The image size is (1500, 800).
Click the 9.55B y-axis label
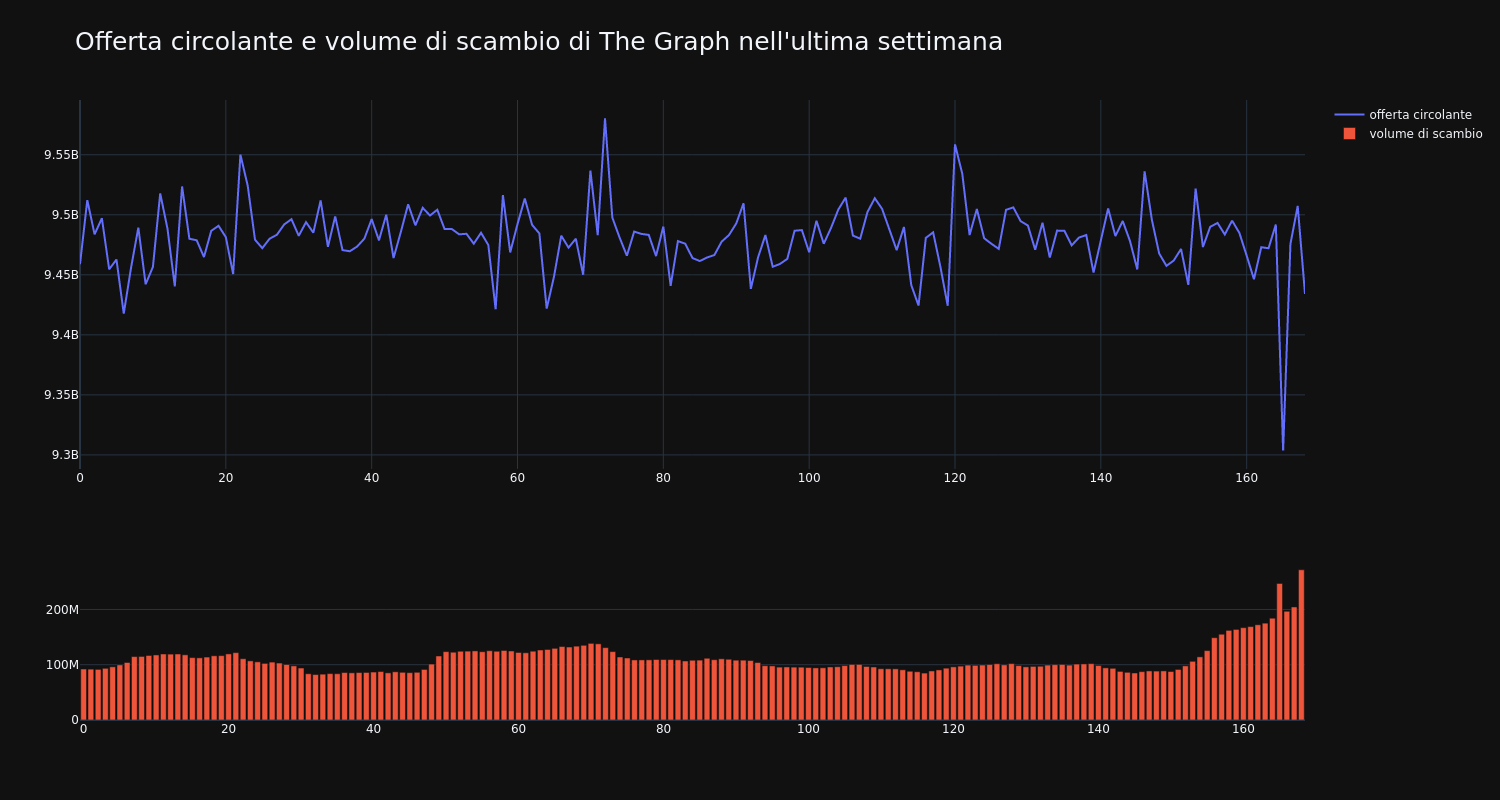click(x=60, y=155)
